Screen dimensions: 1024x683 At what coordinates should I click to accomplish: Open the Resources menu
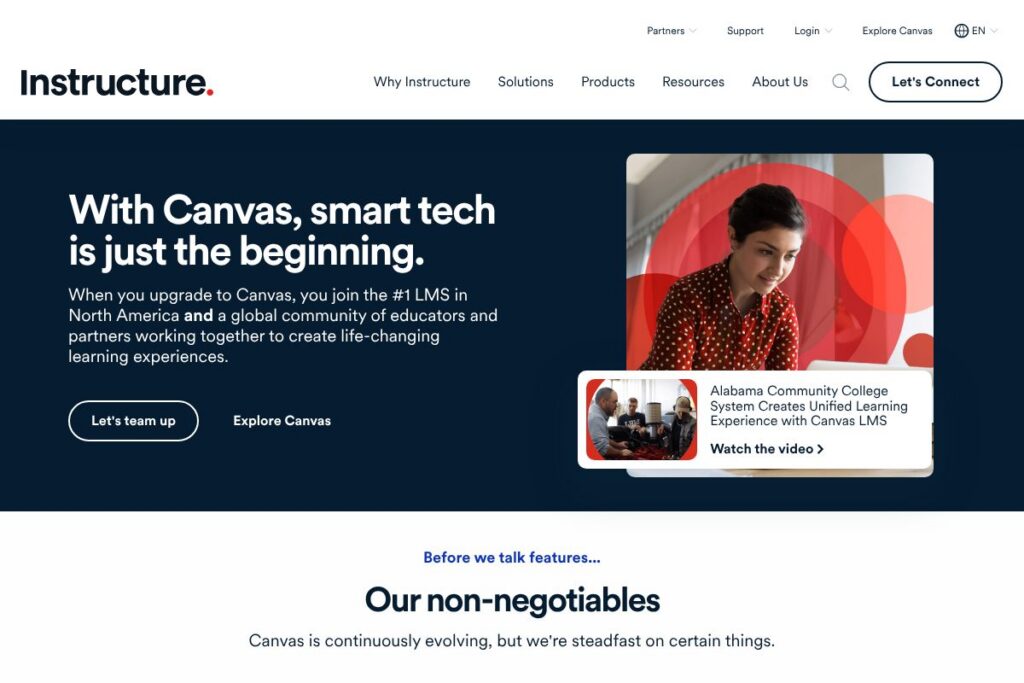(694, 82)
